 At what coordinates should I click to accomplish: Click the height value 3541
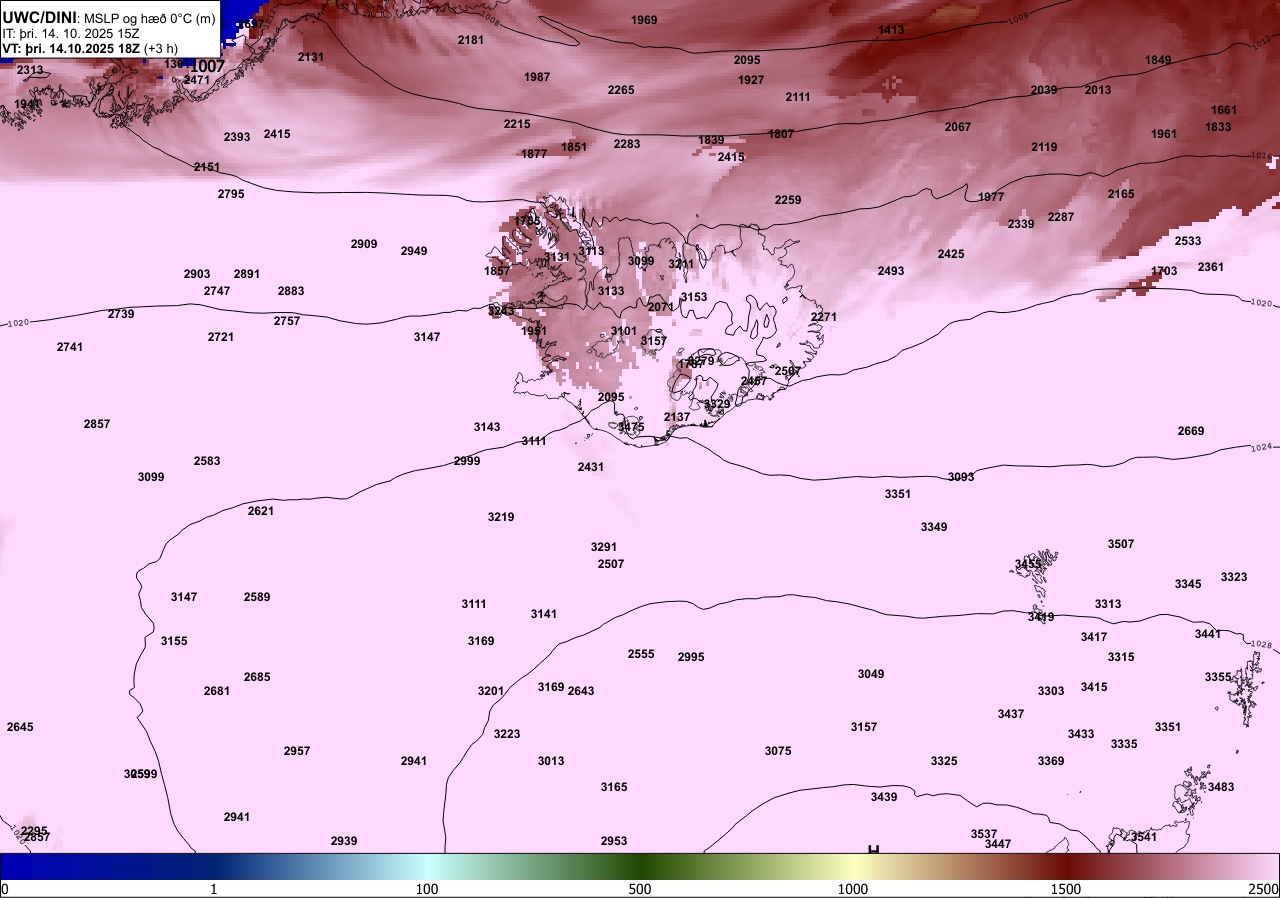(x=1144, y=837)
